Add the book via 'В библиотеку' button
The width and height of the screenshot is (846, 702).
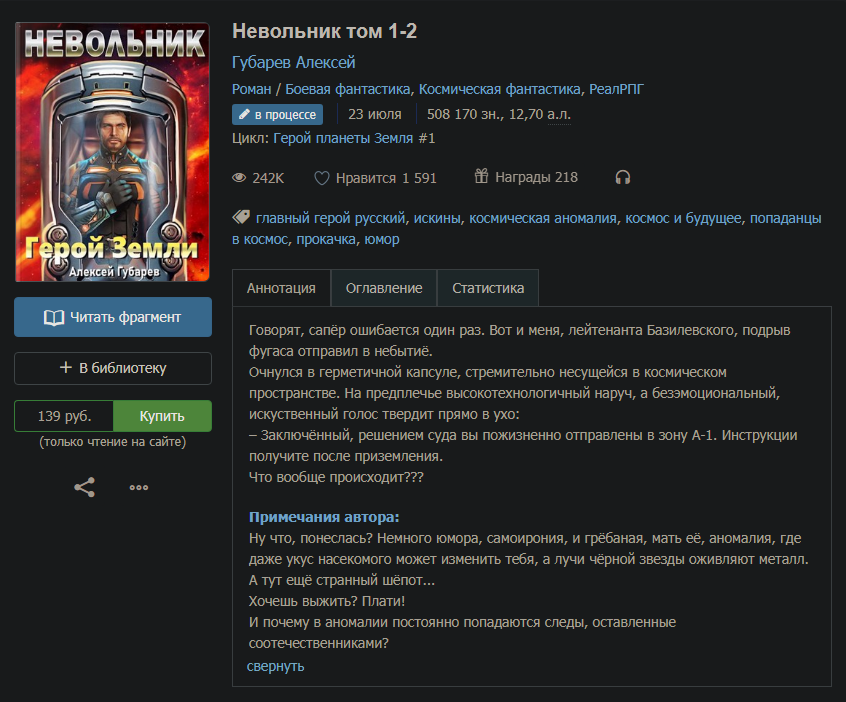pyautogui.click(x=113, y=369)
